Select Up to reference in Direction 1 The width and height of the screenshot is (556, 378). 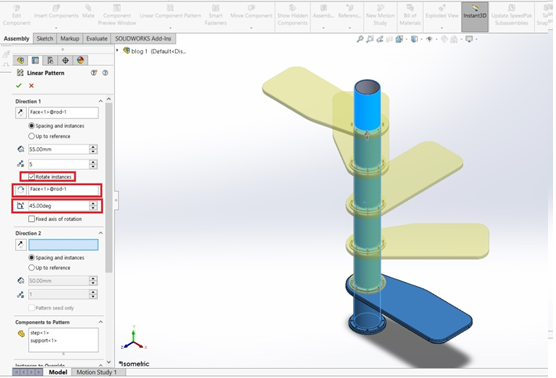(x=32, y=136)
